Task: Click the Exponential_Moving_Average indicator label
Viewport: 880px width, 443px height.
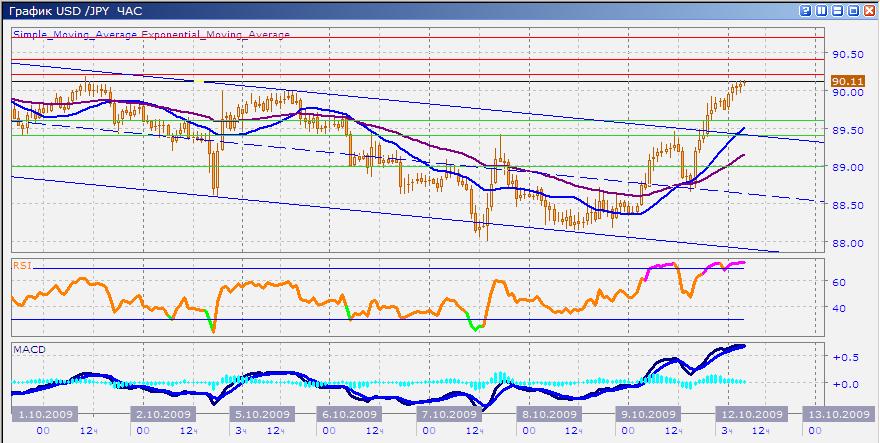Action: (216, 34)
